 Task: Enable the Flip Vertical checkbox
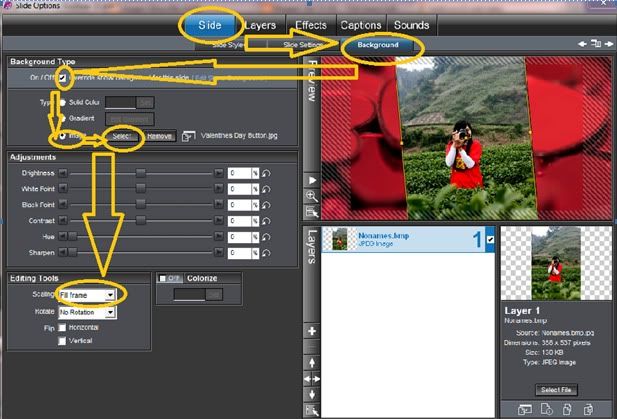pos(63,341)
